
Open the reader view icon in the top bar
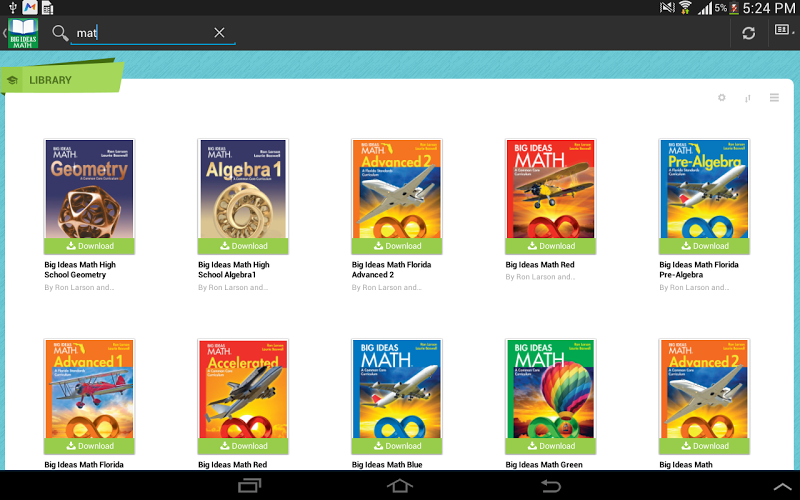click(x=783, y=30)
